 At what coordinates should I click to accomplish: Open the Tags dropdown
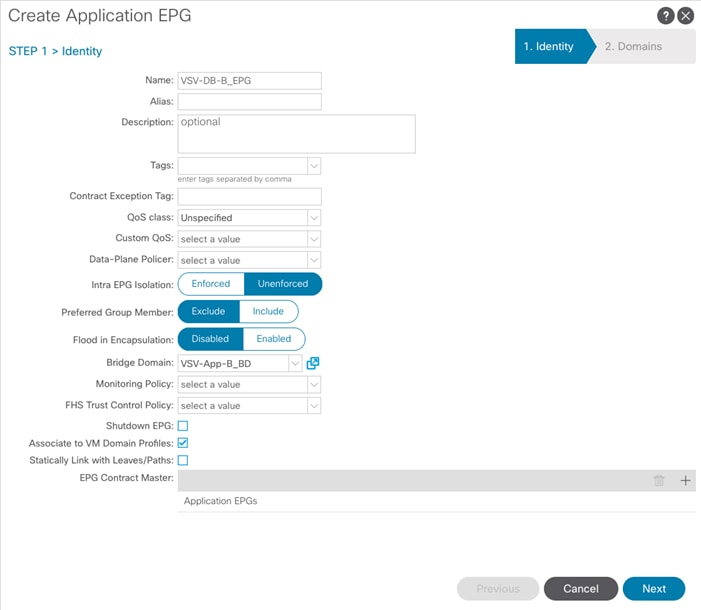(314, 166)
